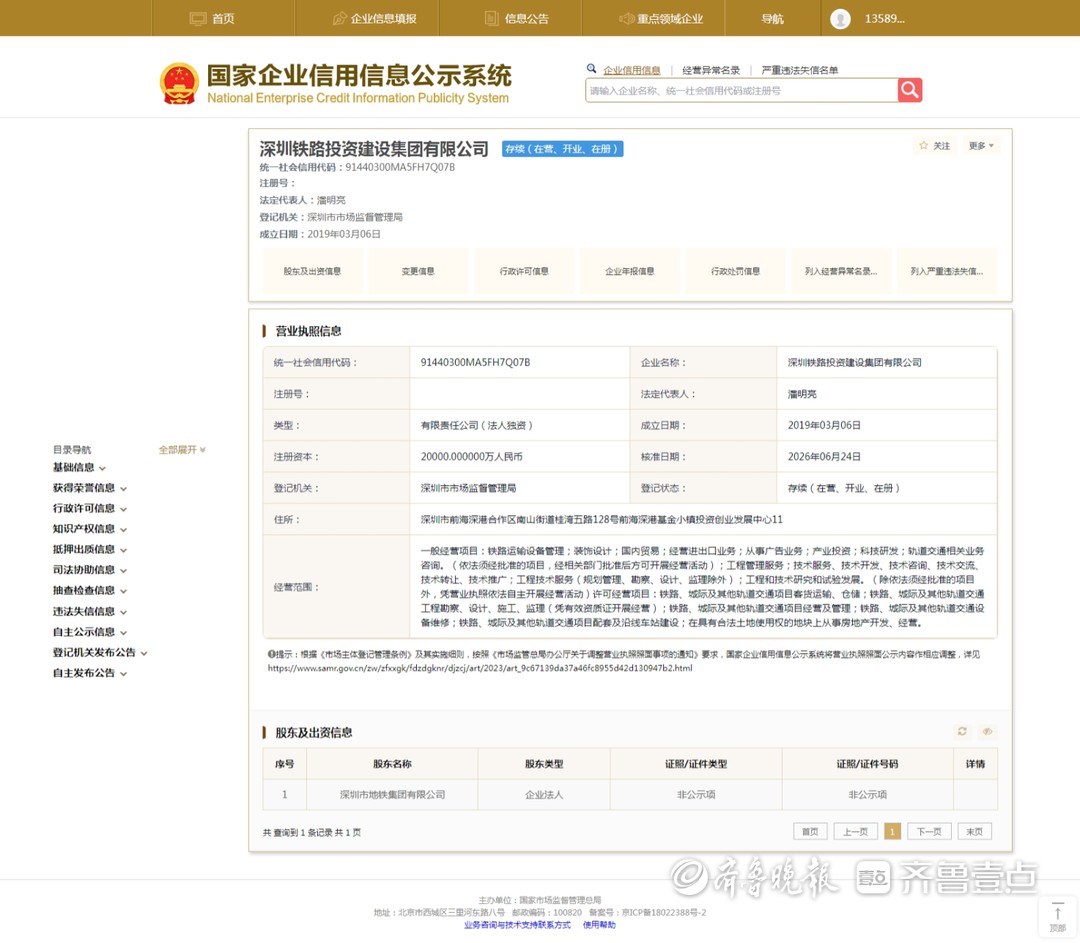This screenshot has height=943, width=1080.
Task: Select the 严重违法失信名单 search tab
Action: pos(800,70)
